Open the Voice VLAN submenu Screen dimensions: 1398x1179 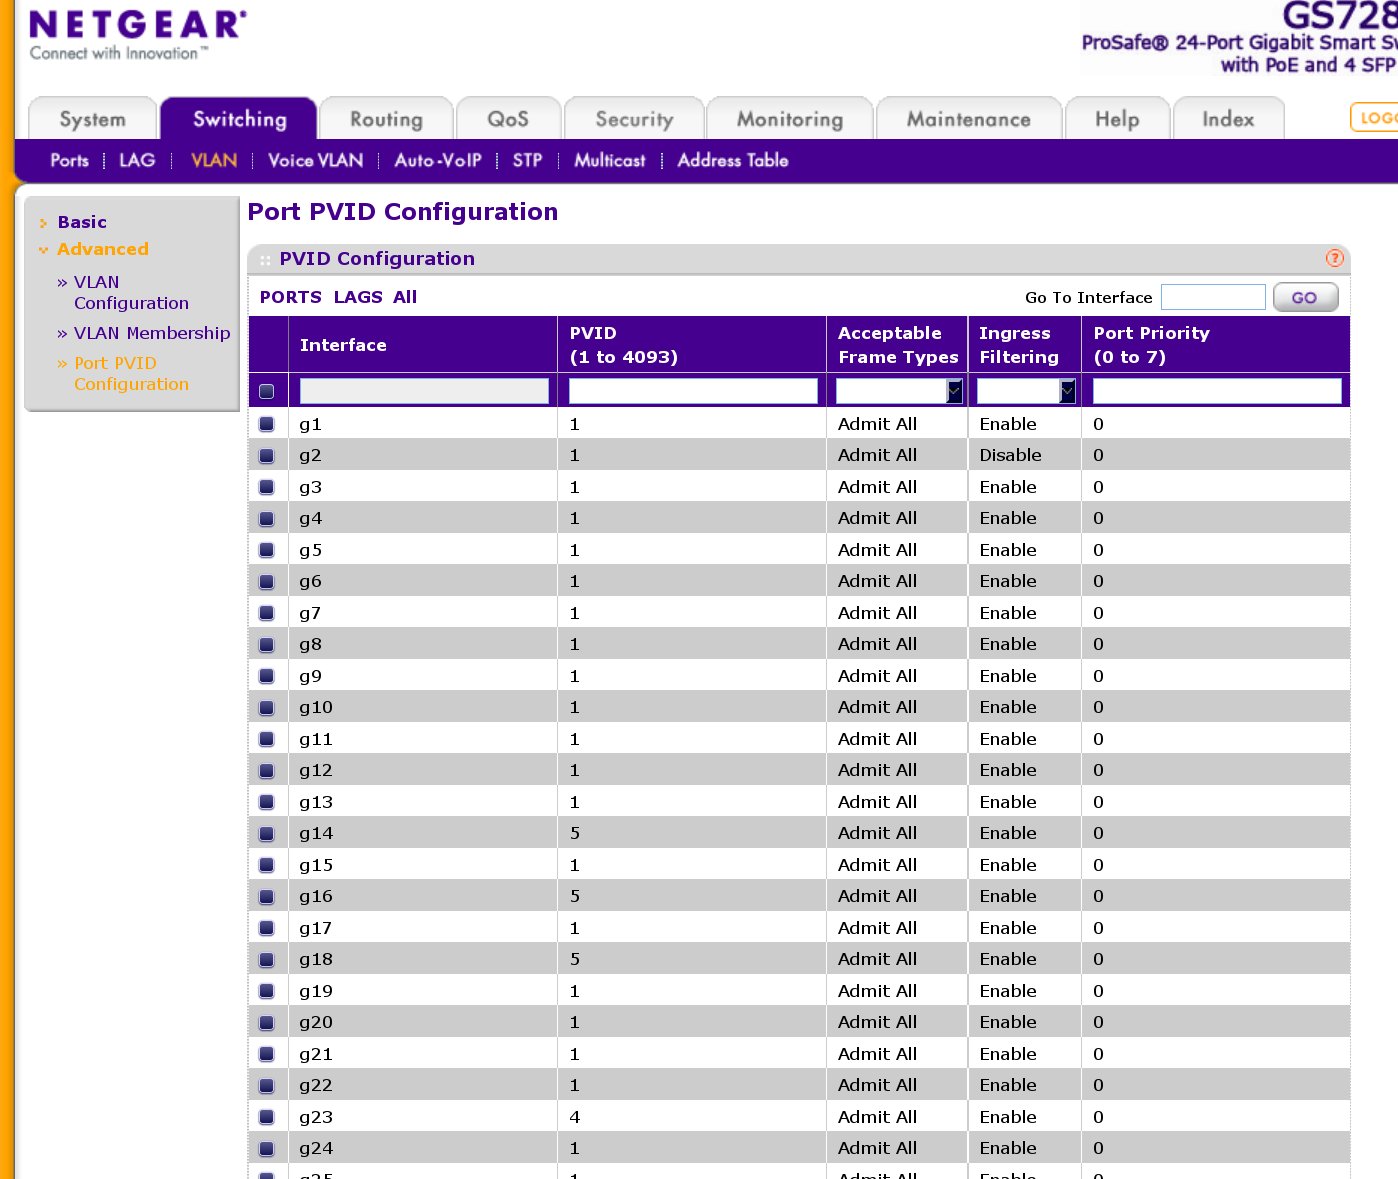tap(315, 160)
